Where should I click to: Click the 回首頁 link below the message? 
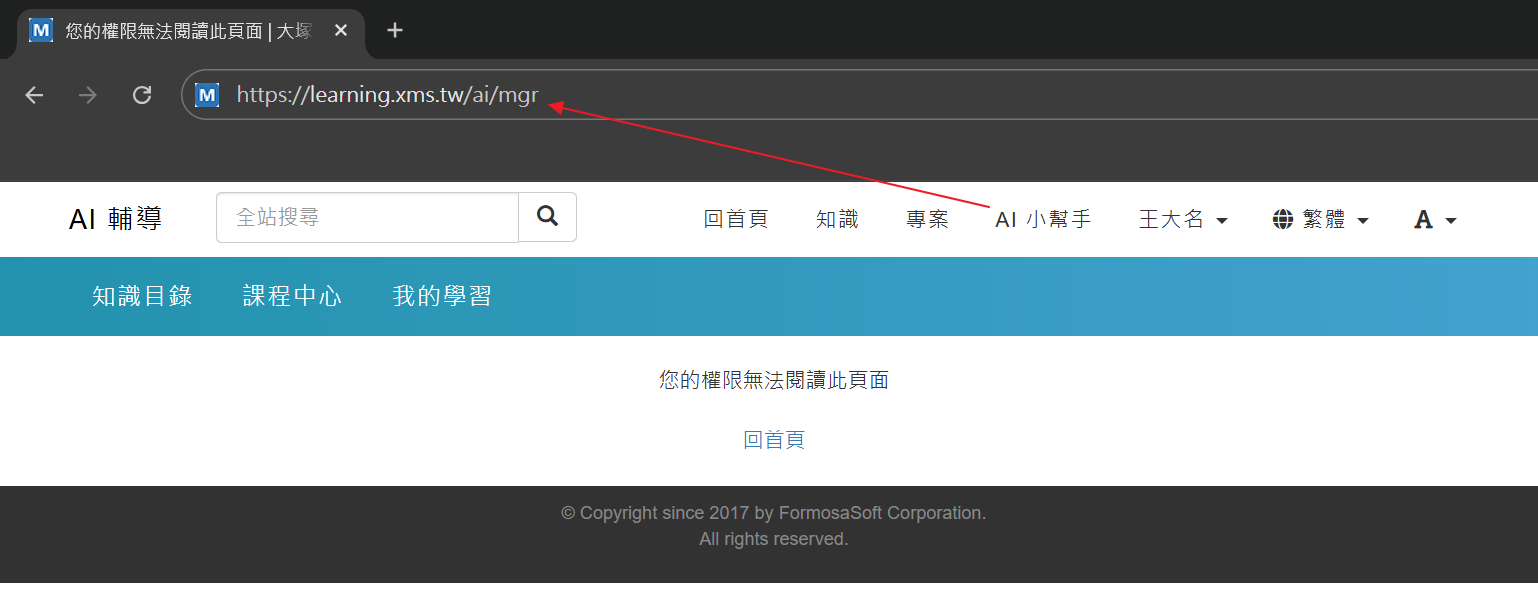coord(774,440)
